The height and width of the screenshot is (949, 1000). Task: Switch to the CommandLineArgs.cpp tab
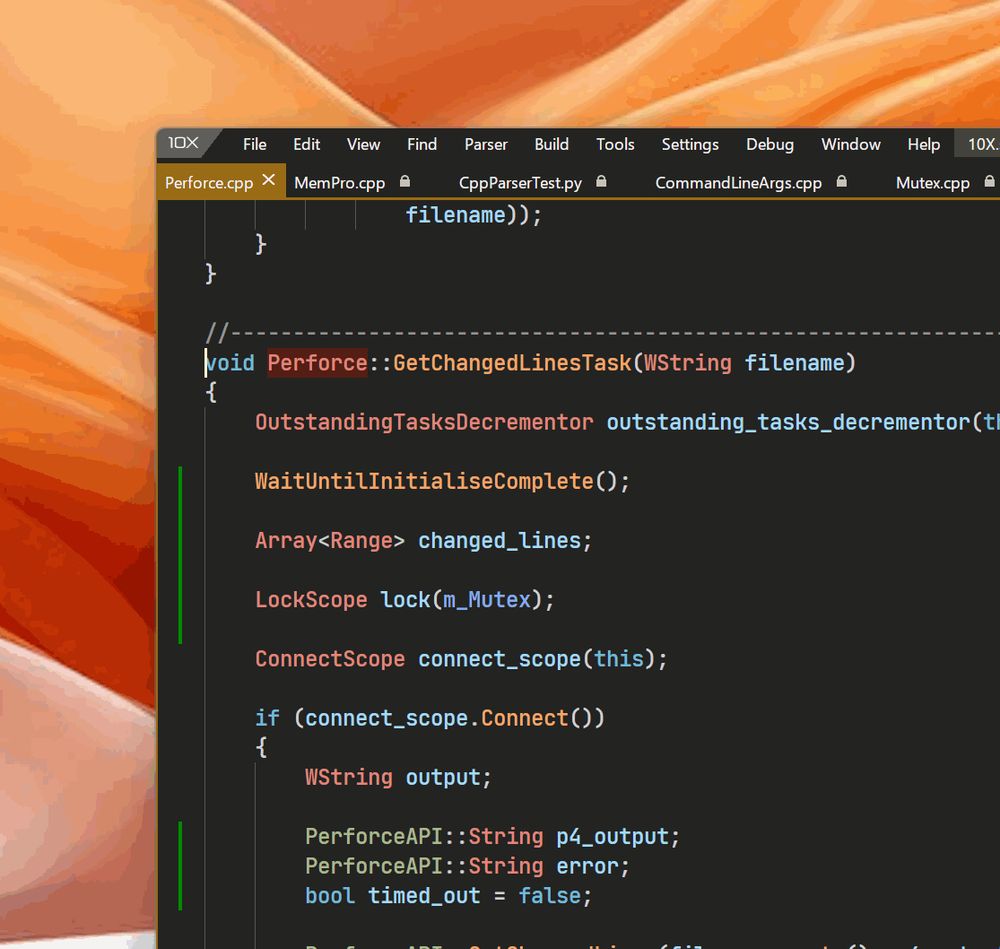click(739, 182)
